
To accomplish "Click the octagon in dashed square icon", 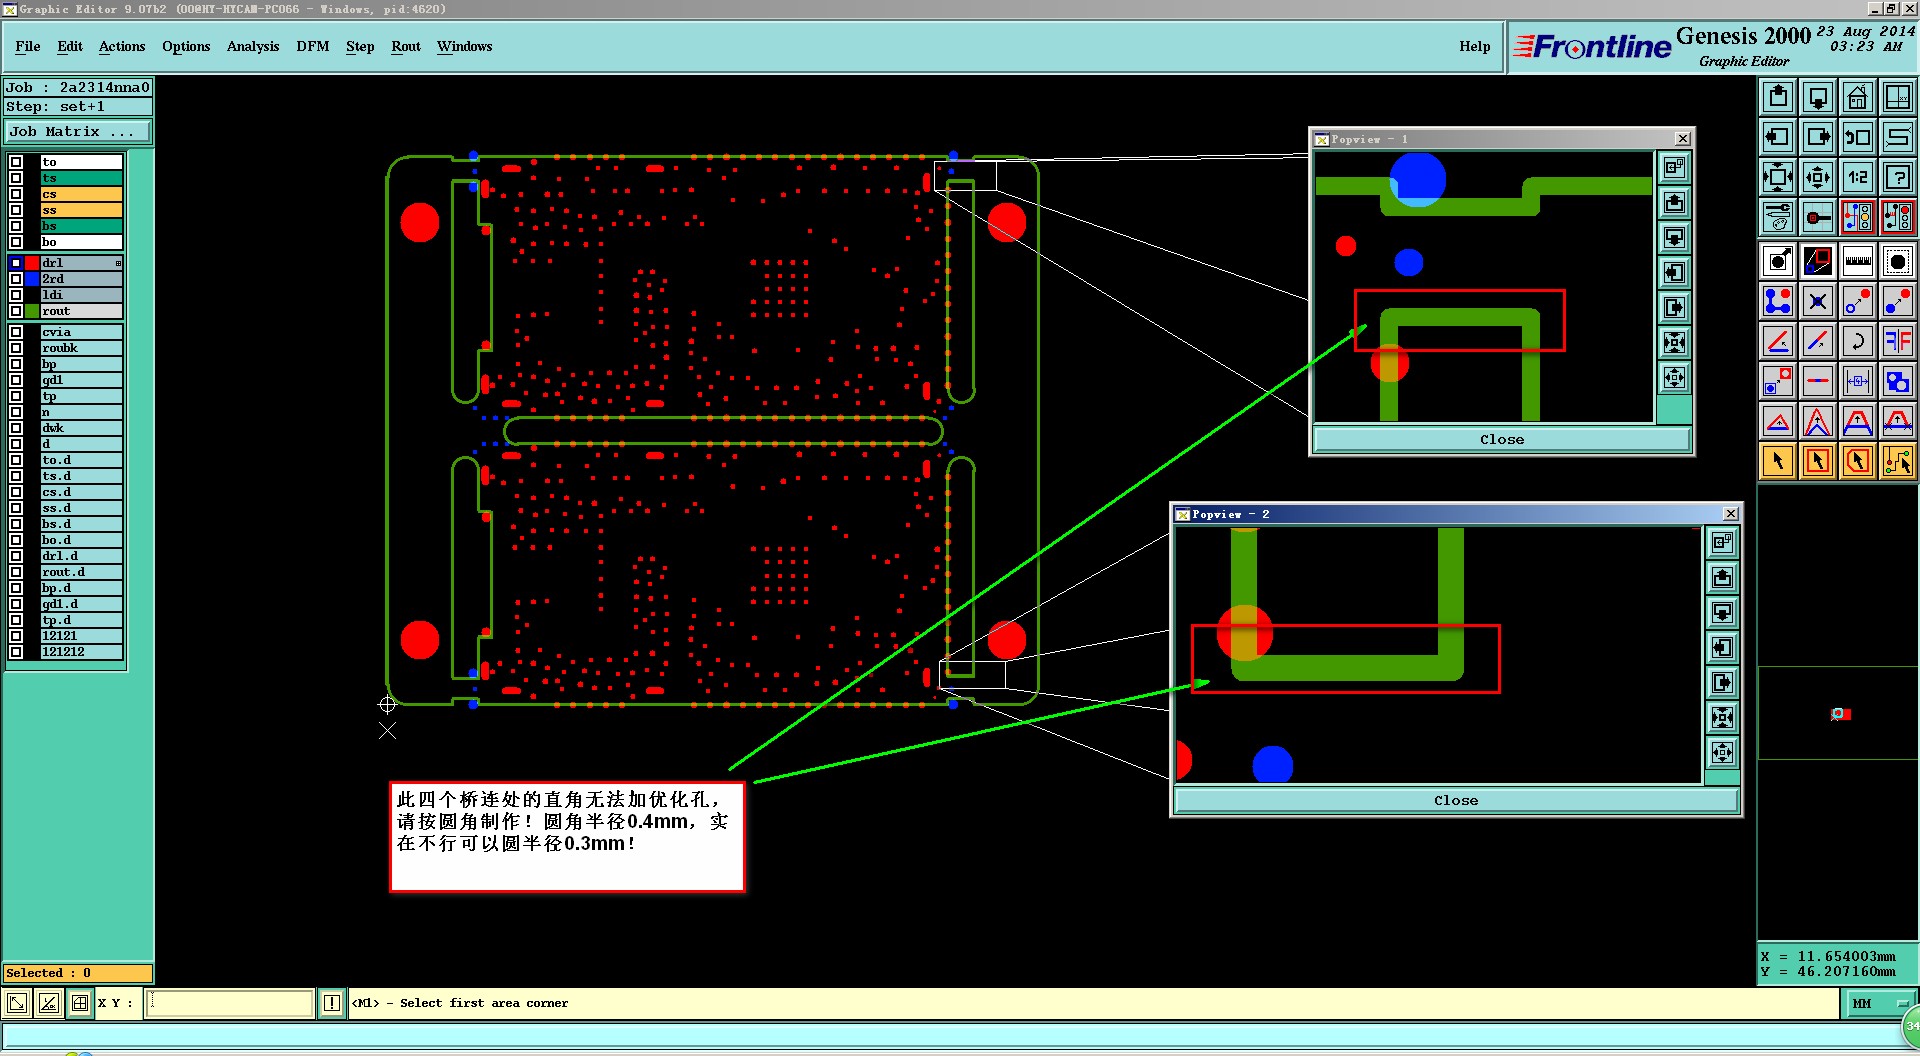I will (1898, 262).
